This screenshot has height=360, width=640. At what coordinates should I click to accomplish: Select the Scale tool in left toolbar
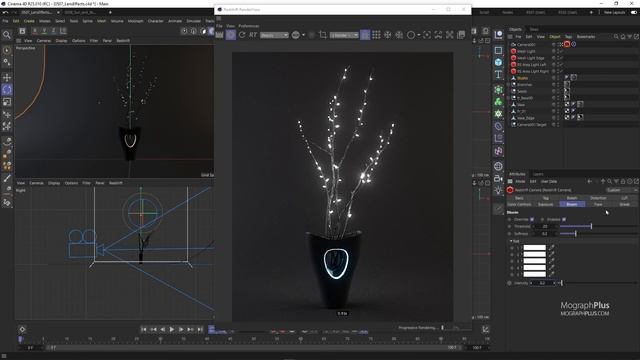(x=7, y=102)
